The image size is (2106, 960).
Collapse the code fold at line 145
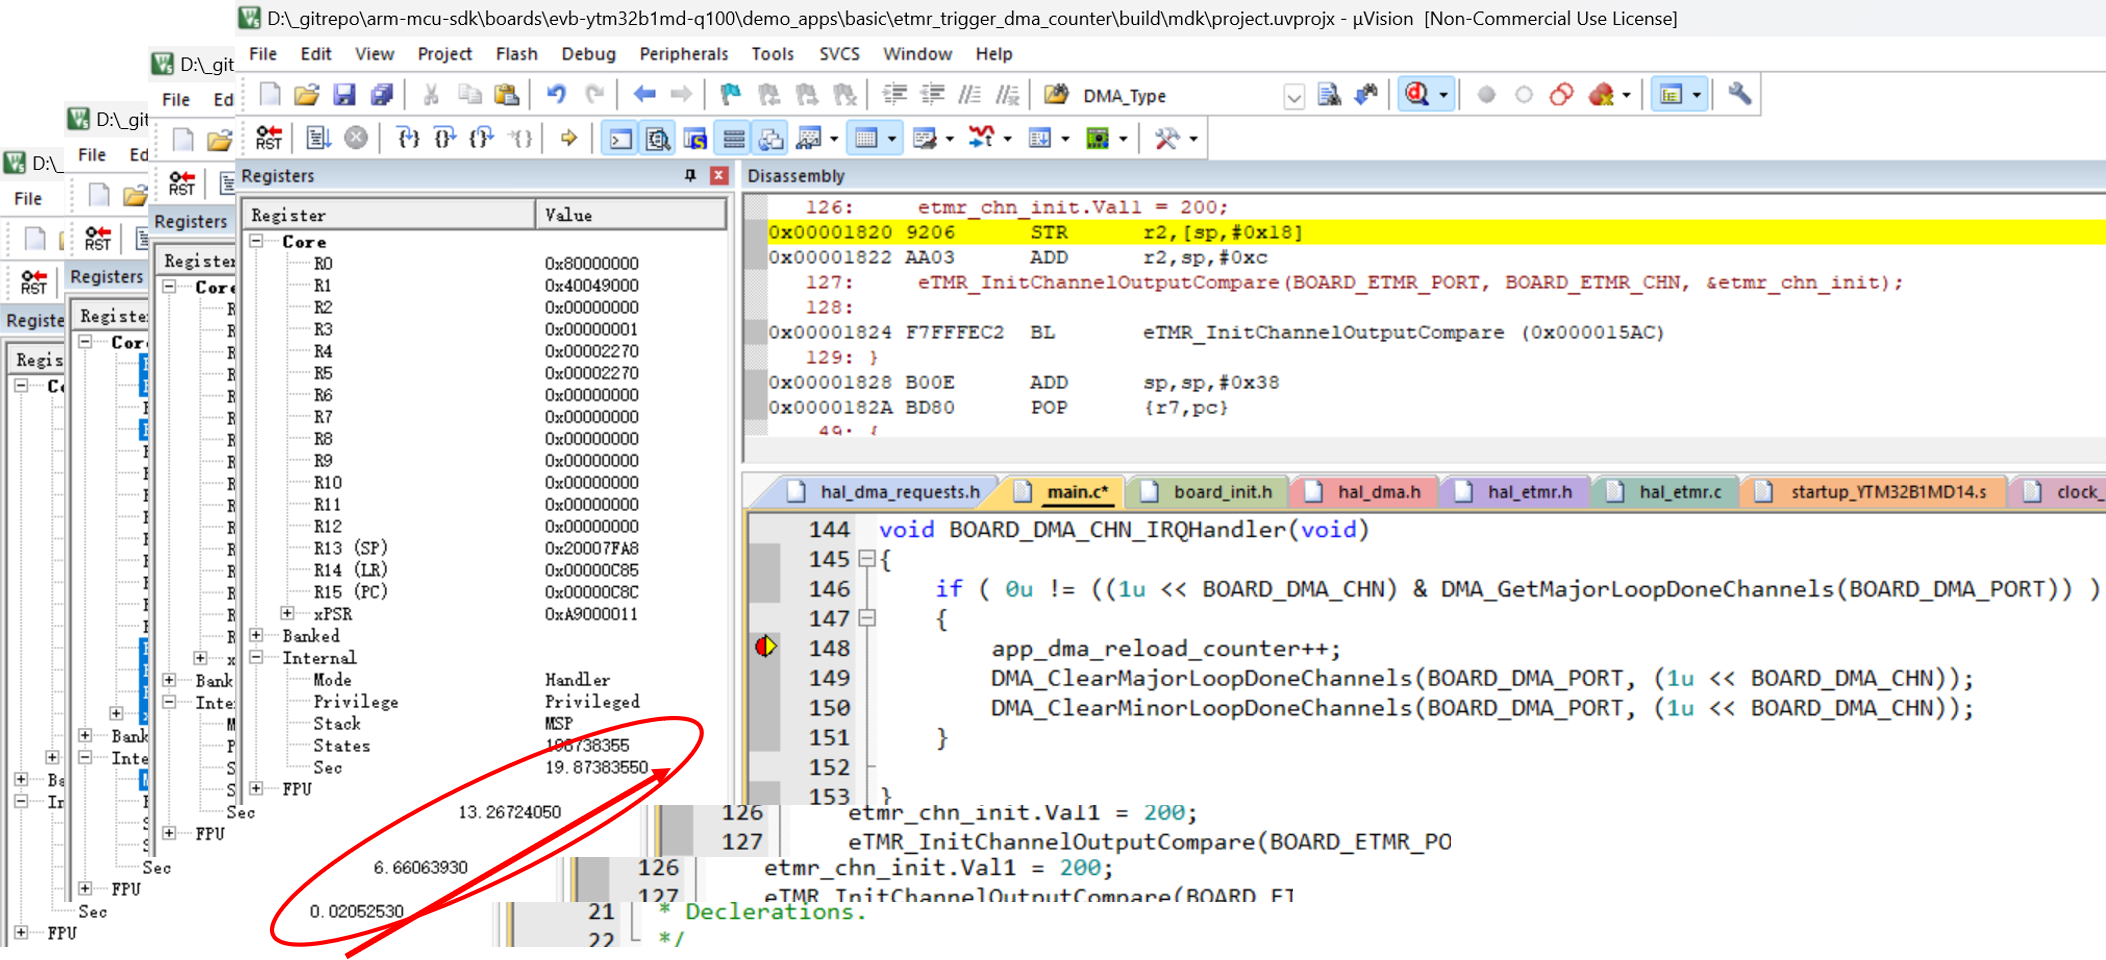[867, 559]
